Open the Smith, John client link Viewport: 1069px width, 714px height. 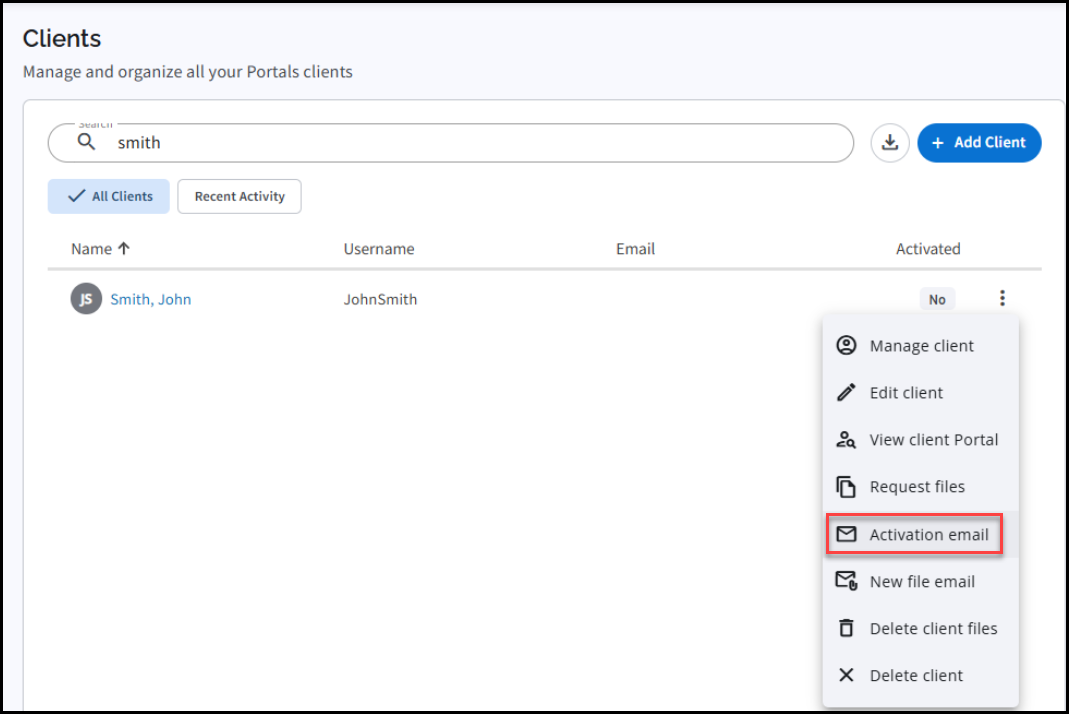(150, 299)
